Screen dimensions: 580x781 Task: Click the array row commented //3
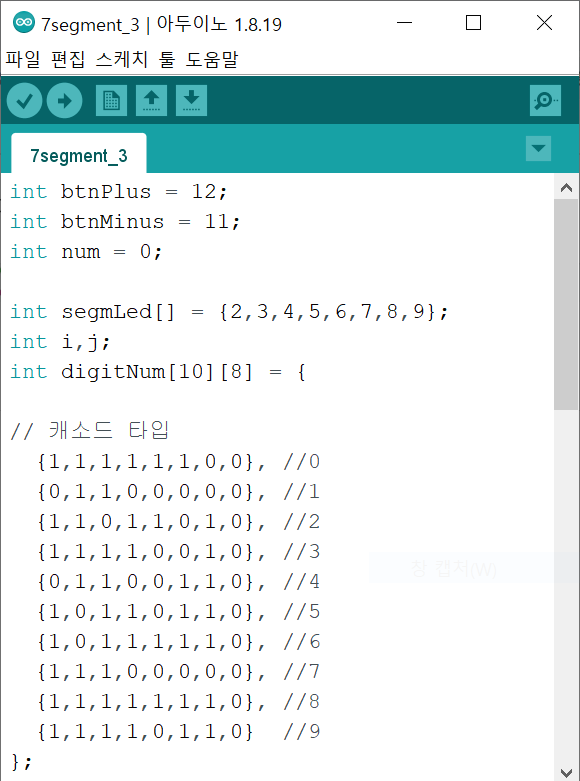(178, 551)
